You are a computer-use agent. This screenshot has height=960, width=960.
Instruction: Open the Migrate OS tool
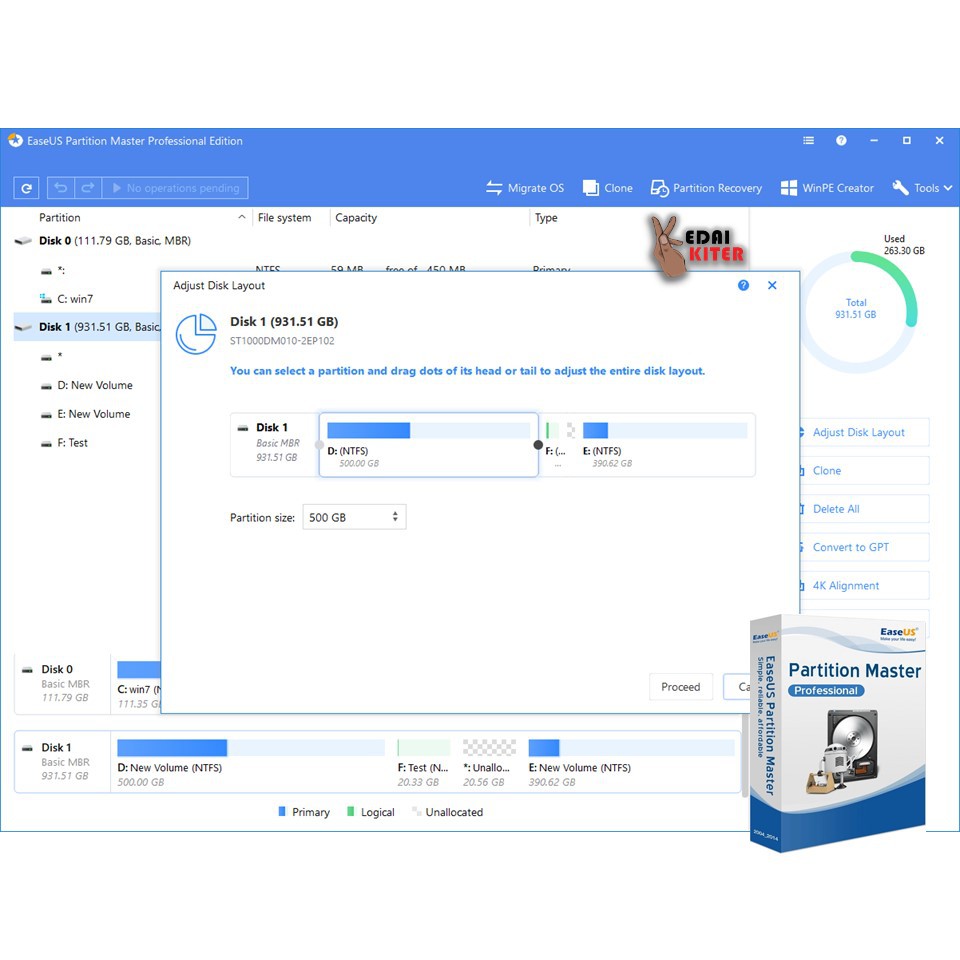(x=525, y=188)
